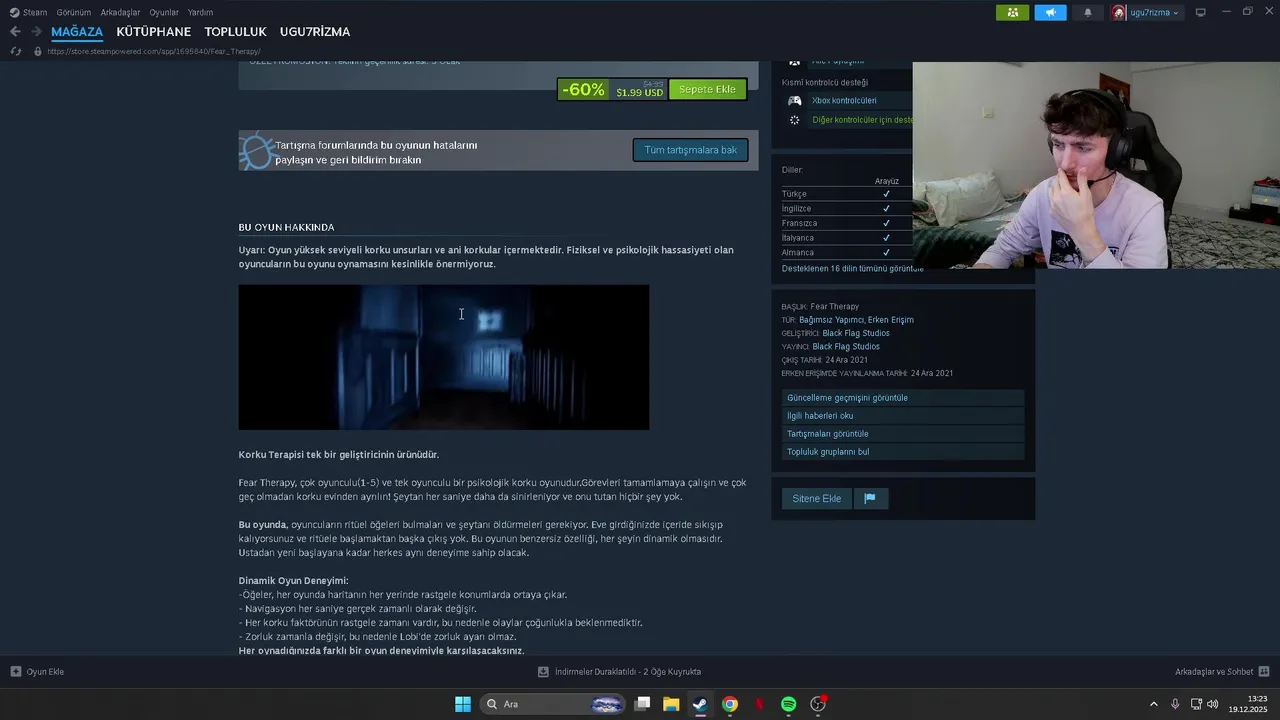The height and width of the screenshot is (720, 1280).
Task: Expand all 16 supported languages link
Action: coord(852,268)
